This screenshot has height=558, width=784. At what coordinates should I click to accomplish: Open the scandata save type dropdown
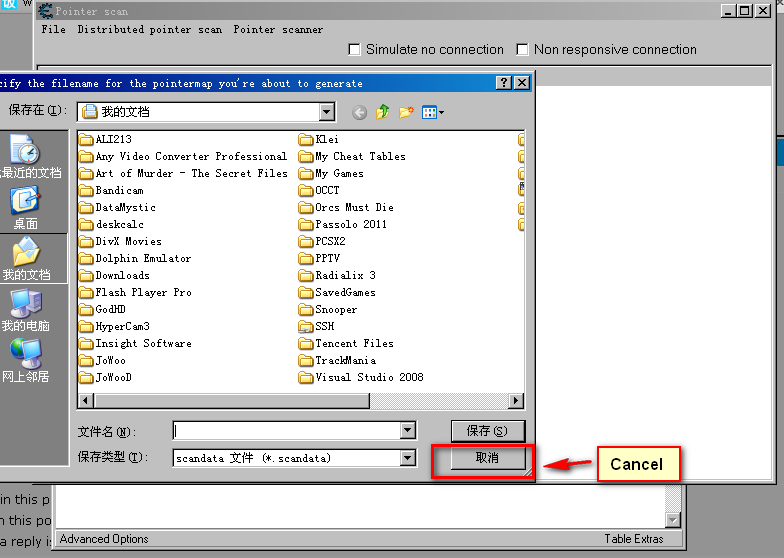[x=407, y=458]
